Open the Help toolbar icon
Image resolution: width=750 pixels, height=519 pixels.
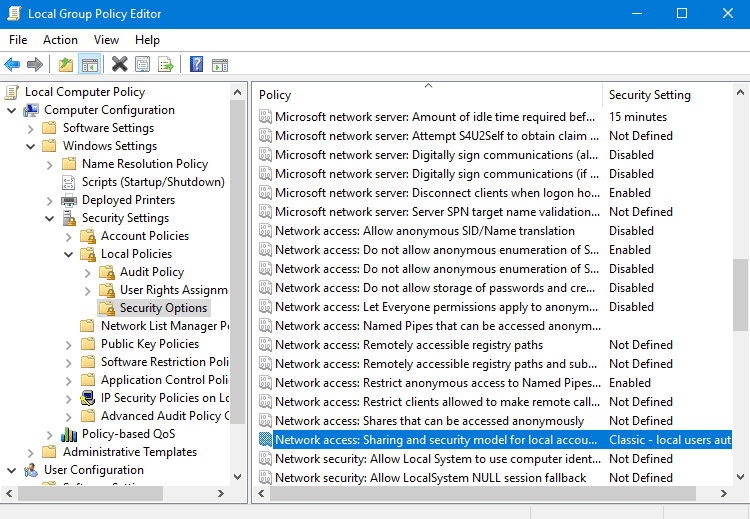point(197,64)
